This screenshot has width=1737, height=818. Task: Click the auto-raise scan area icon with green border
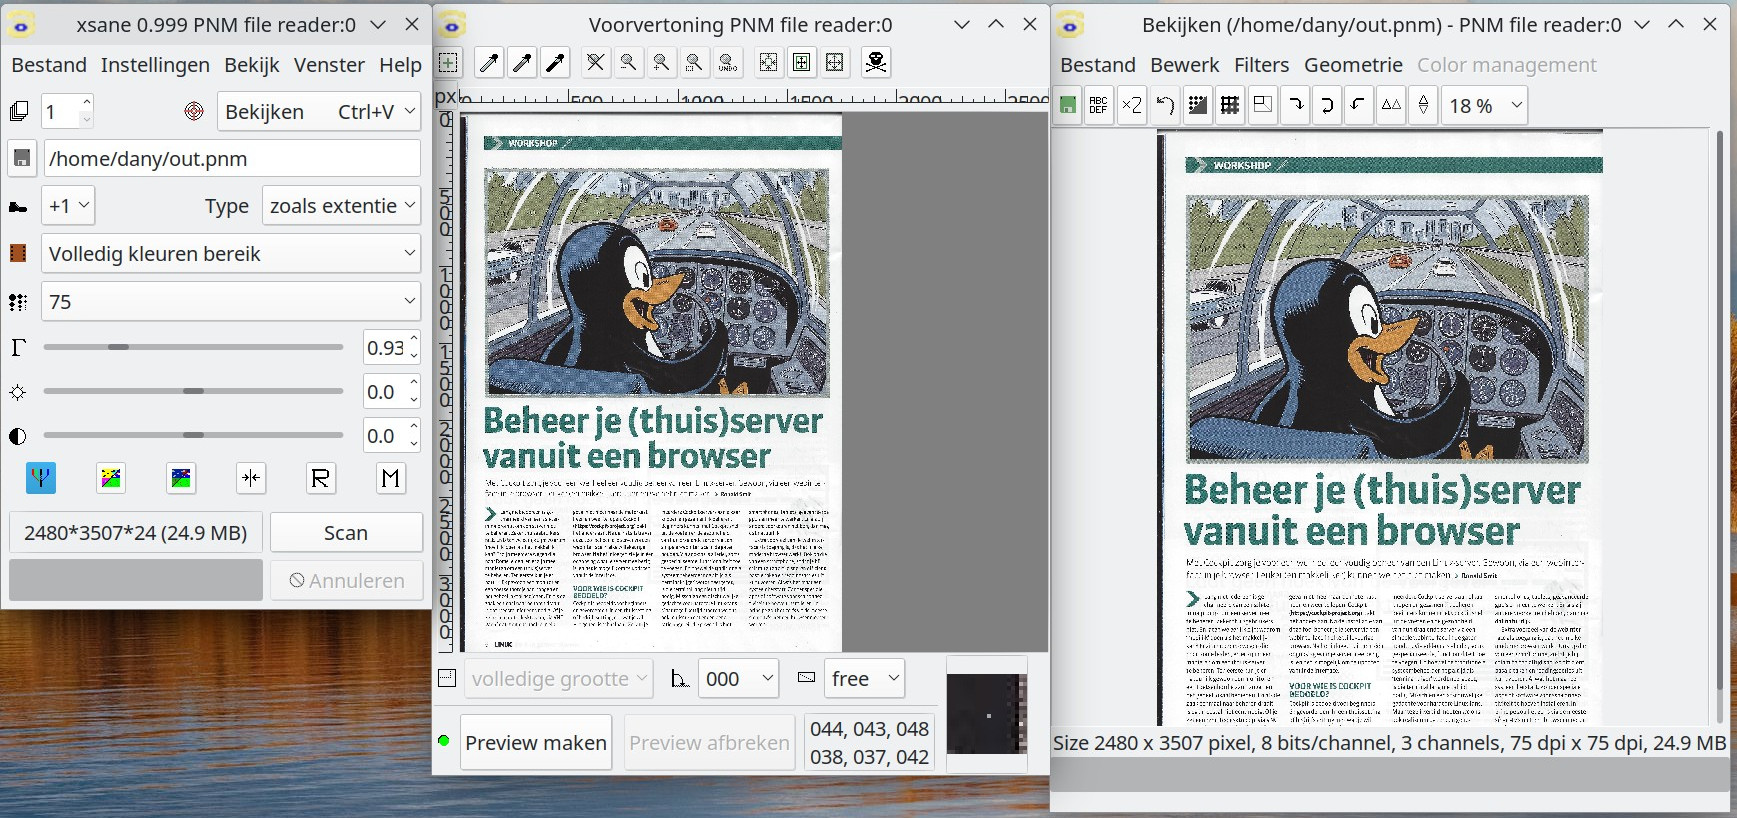[801, 63]
